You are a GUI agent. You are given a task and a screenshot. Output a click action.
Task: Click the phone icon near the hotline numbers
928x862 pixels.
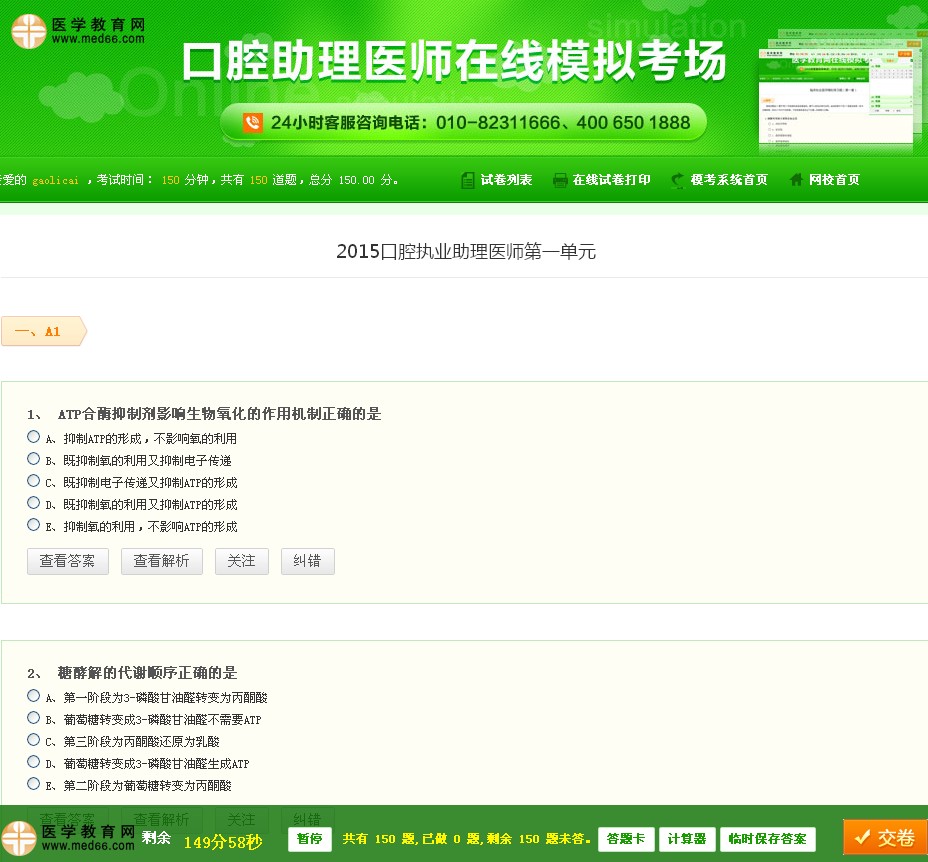(255, 123)
